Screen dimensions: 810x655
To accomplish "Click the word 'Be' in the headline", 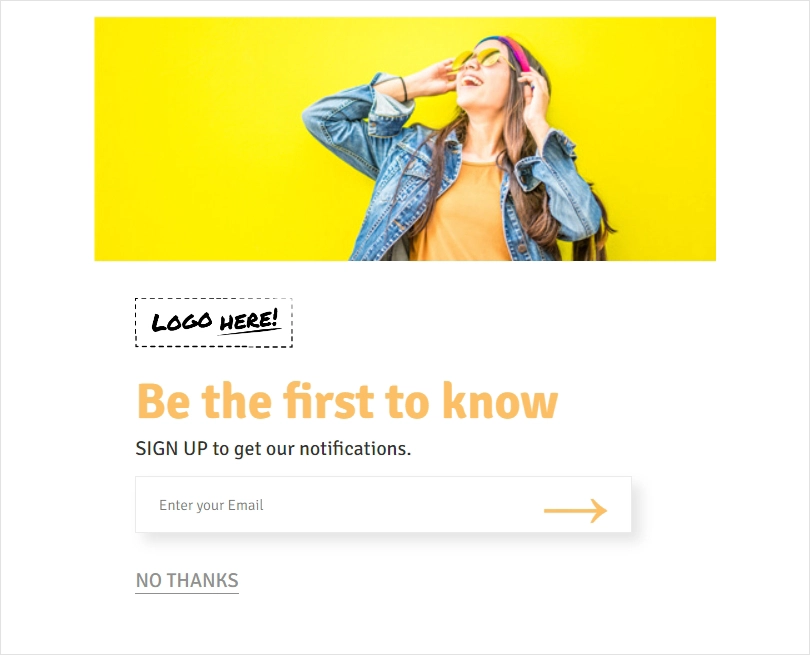I will coord(163,402).
